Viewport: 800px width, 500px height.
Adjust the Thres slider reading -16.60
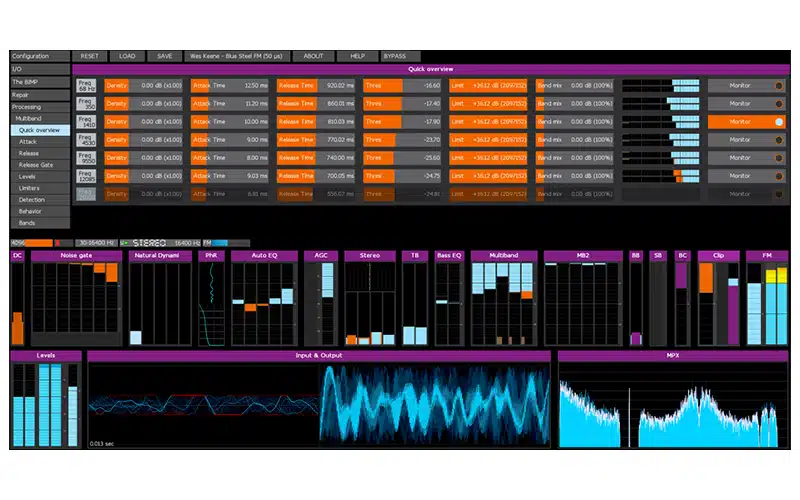point(402,86)
